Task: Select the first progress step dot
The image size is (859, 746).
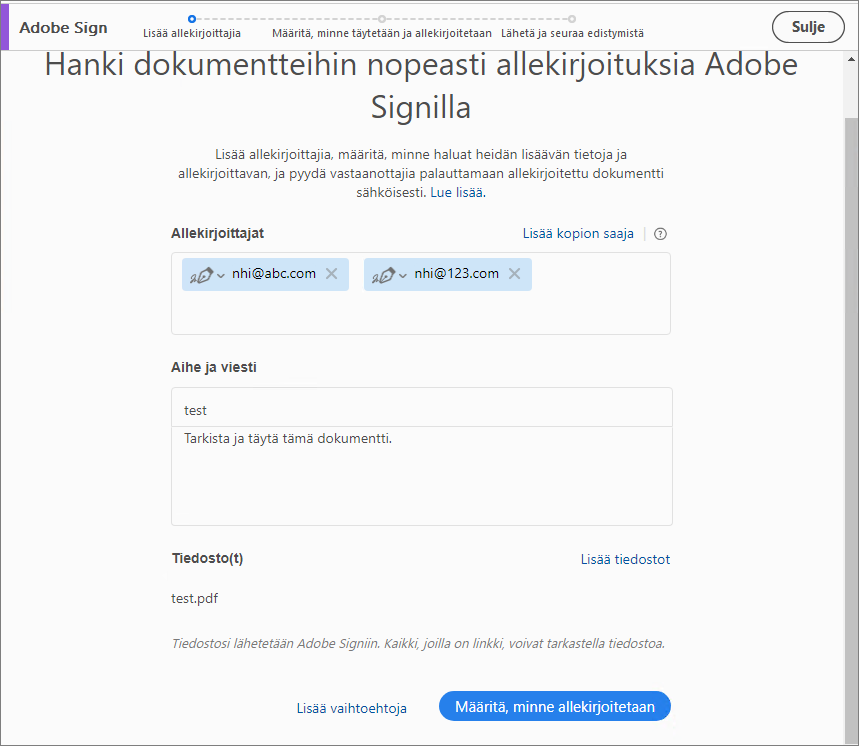Action: coord(191,17)
